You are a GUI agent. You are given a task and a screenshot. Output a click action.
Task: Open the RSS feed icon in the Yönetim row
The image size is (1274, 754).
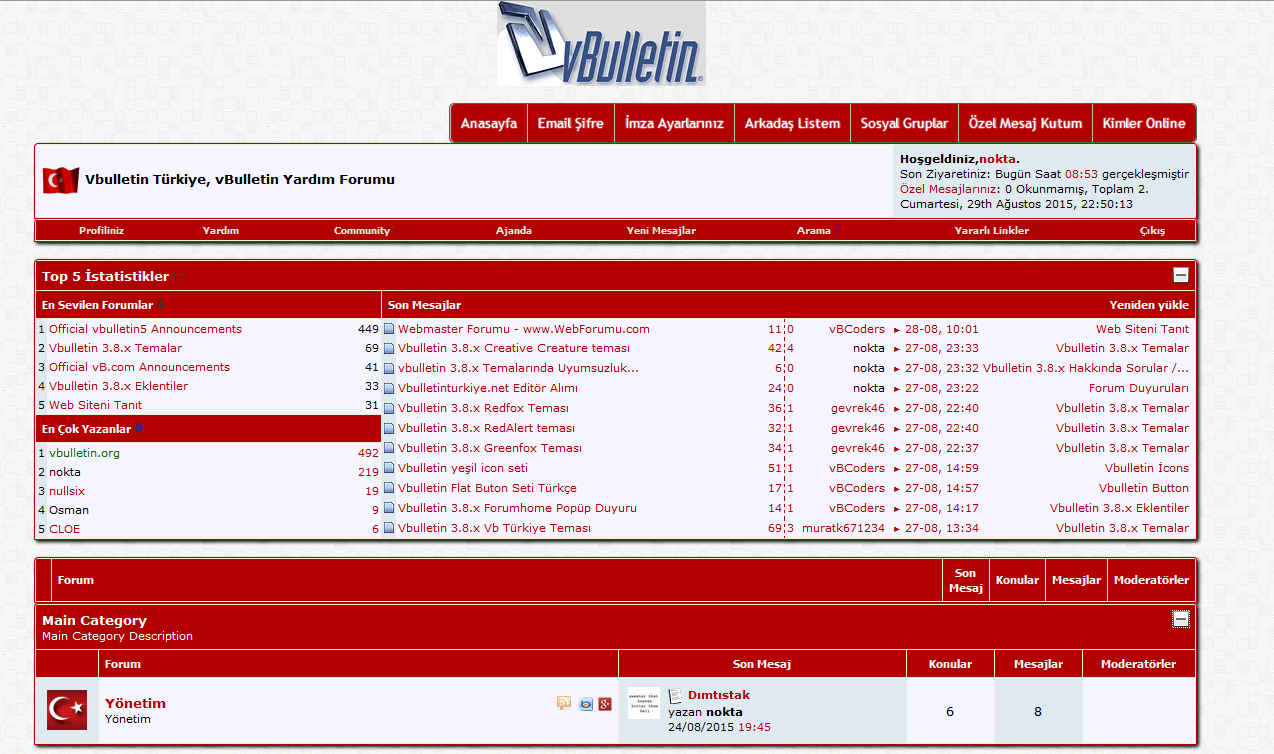[564, 703]
